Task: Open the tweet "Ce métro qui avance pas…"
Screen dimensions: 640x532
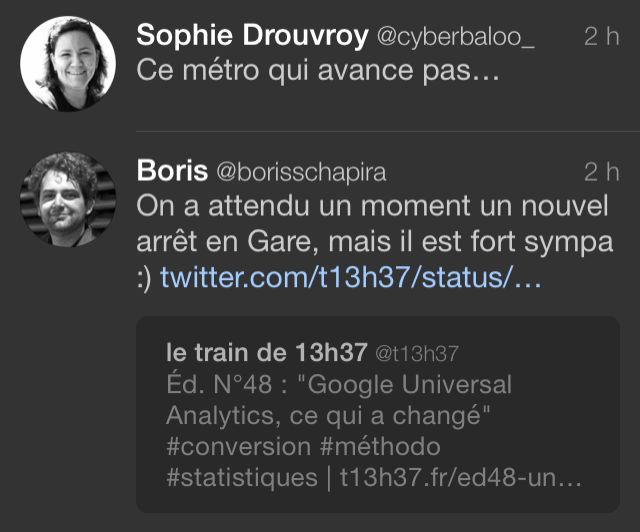Action: (318, 71)
